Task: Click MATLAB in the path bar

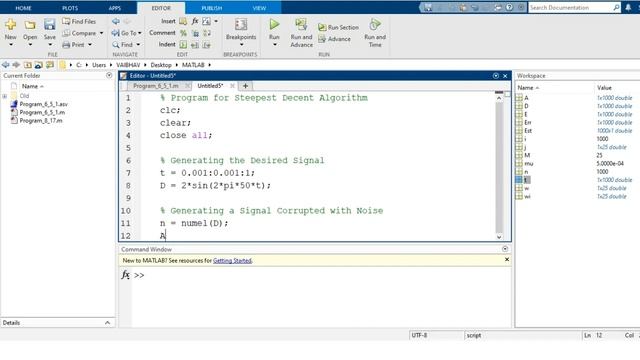Action: pos(193,65)
